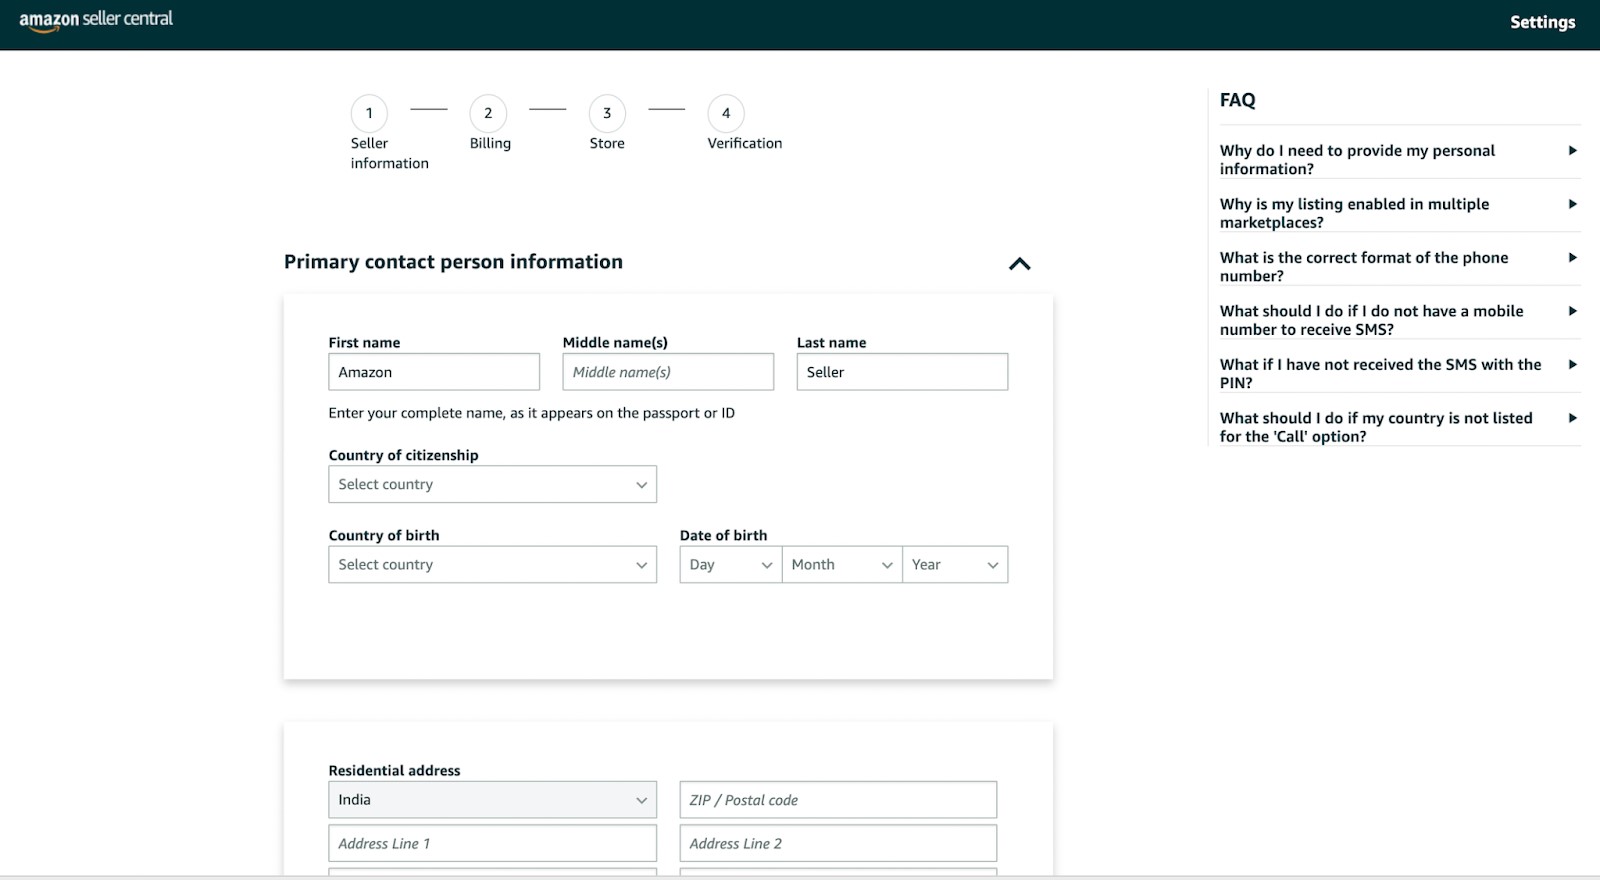The image size is (1600, 880).
Task: Open the Country of birth dropdown
Action: 492,565
